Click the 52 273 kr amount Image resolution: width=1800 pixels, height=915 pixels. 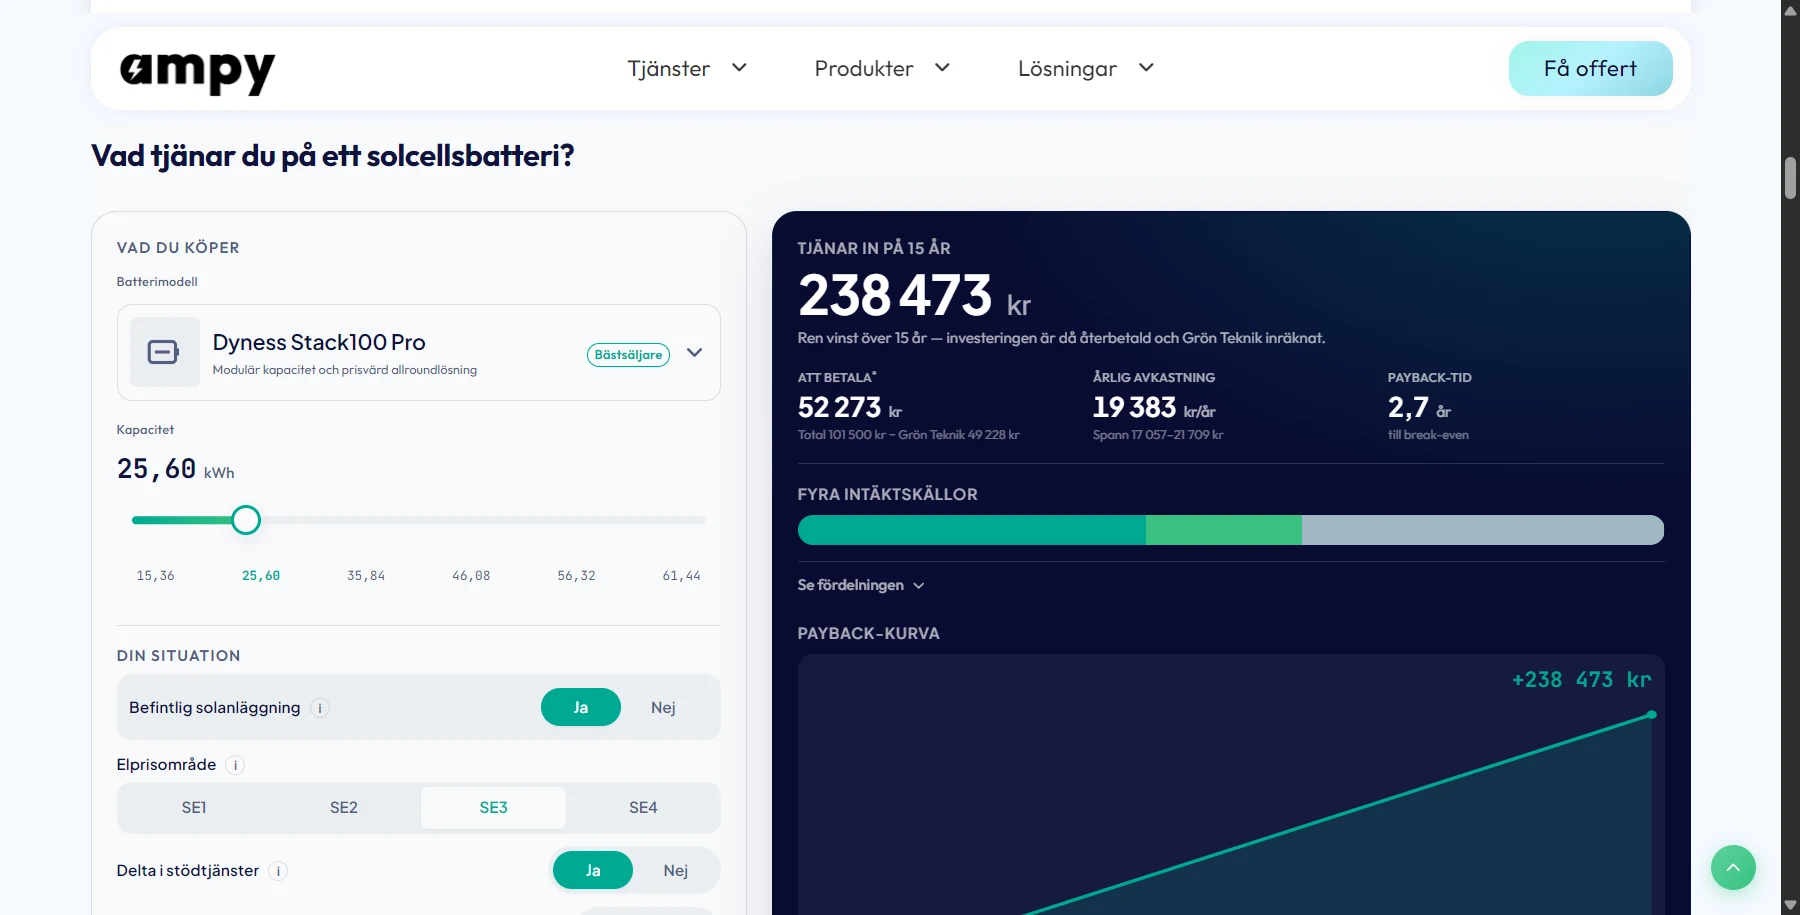(850, 408)
